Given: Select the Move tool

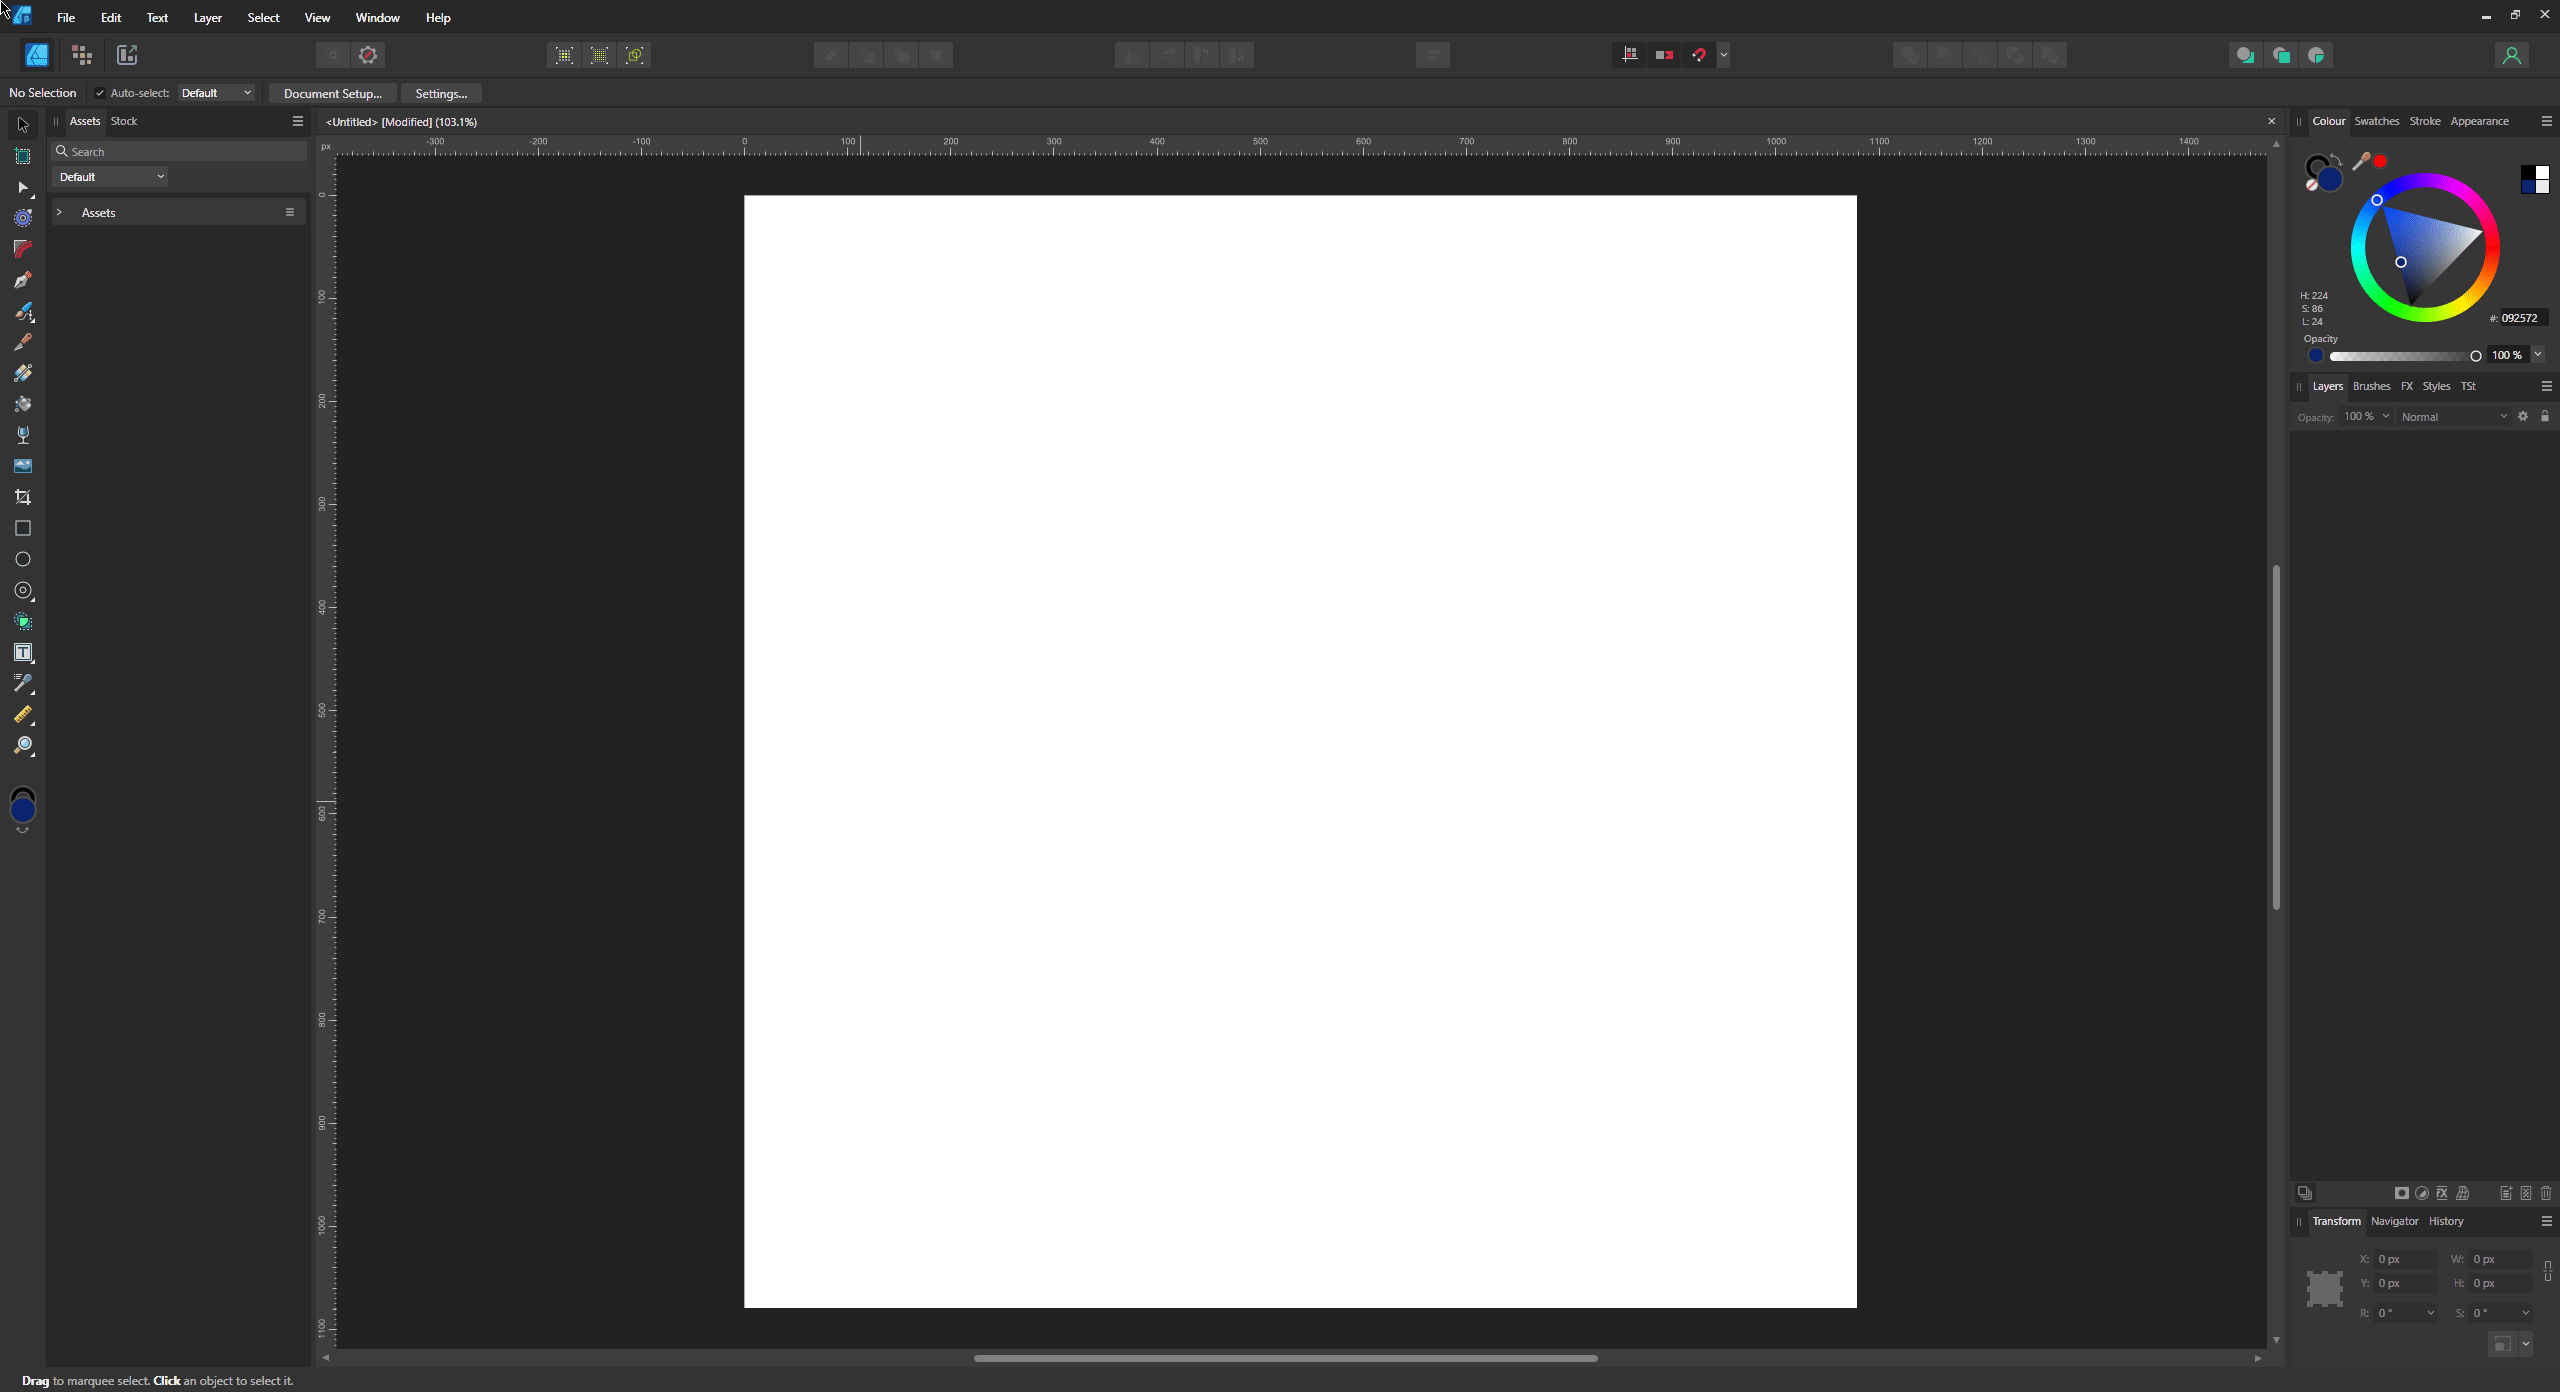Looking at the screenshot, I should pyautogui.click(x=22, y=124).
